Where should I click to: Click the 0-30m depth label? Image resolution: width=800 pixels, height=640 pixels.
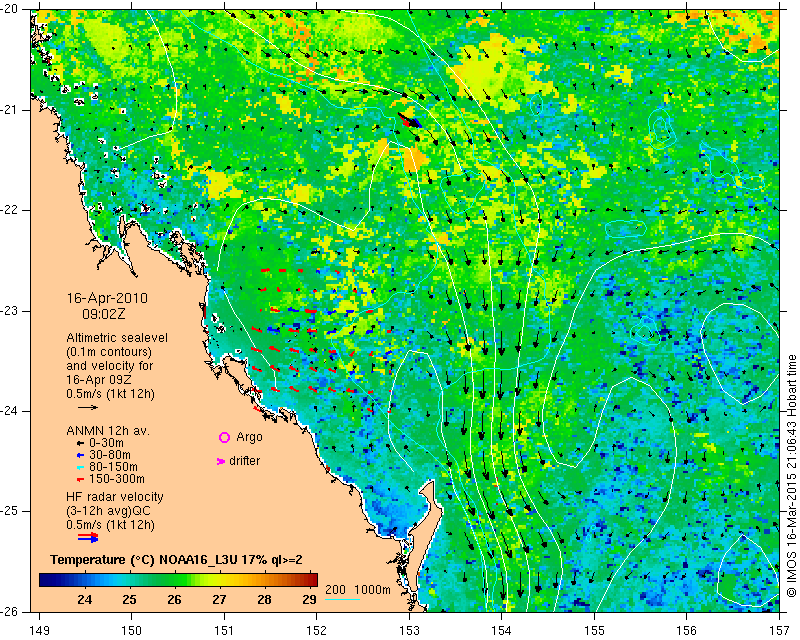[x=106, y=443]
